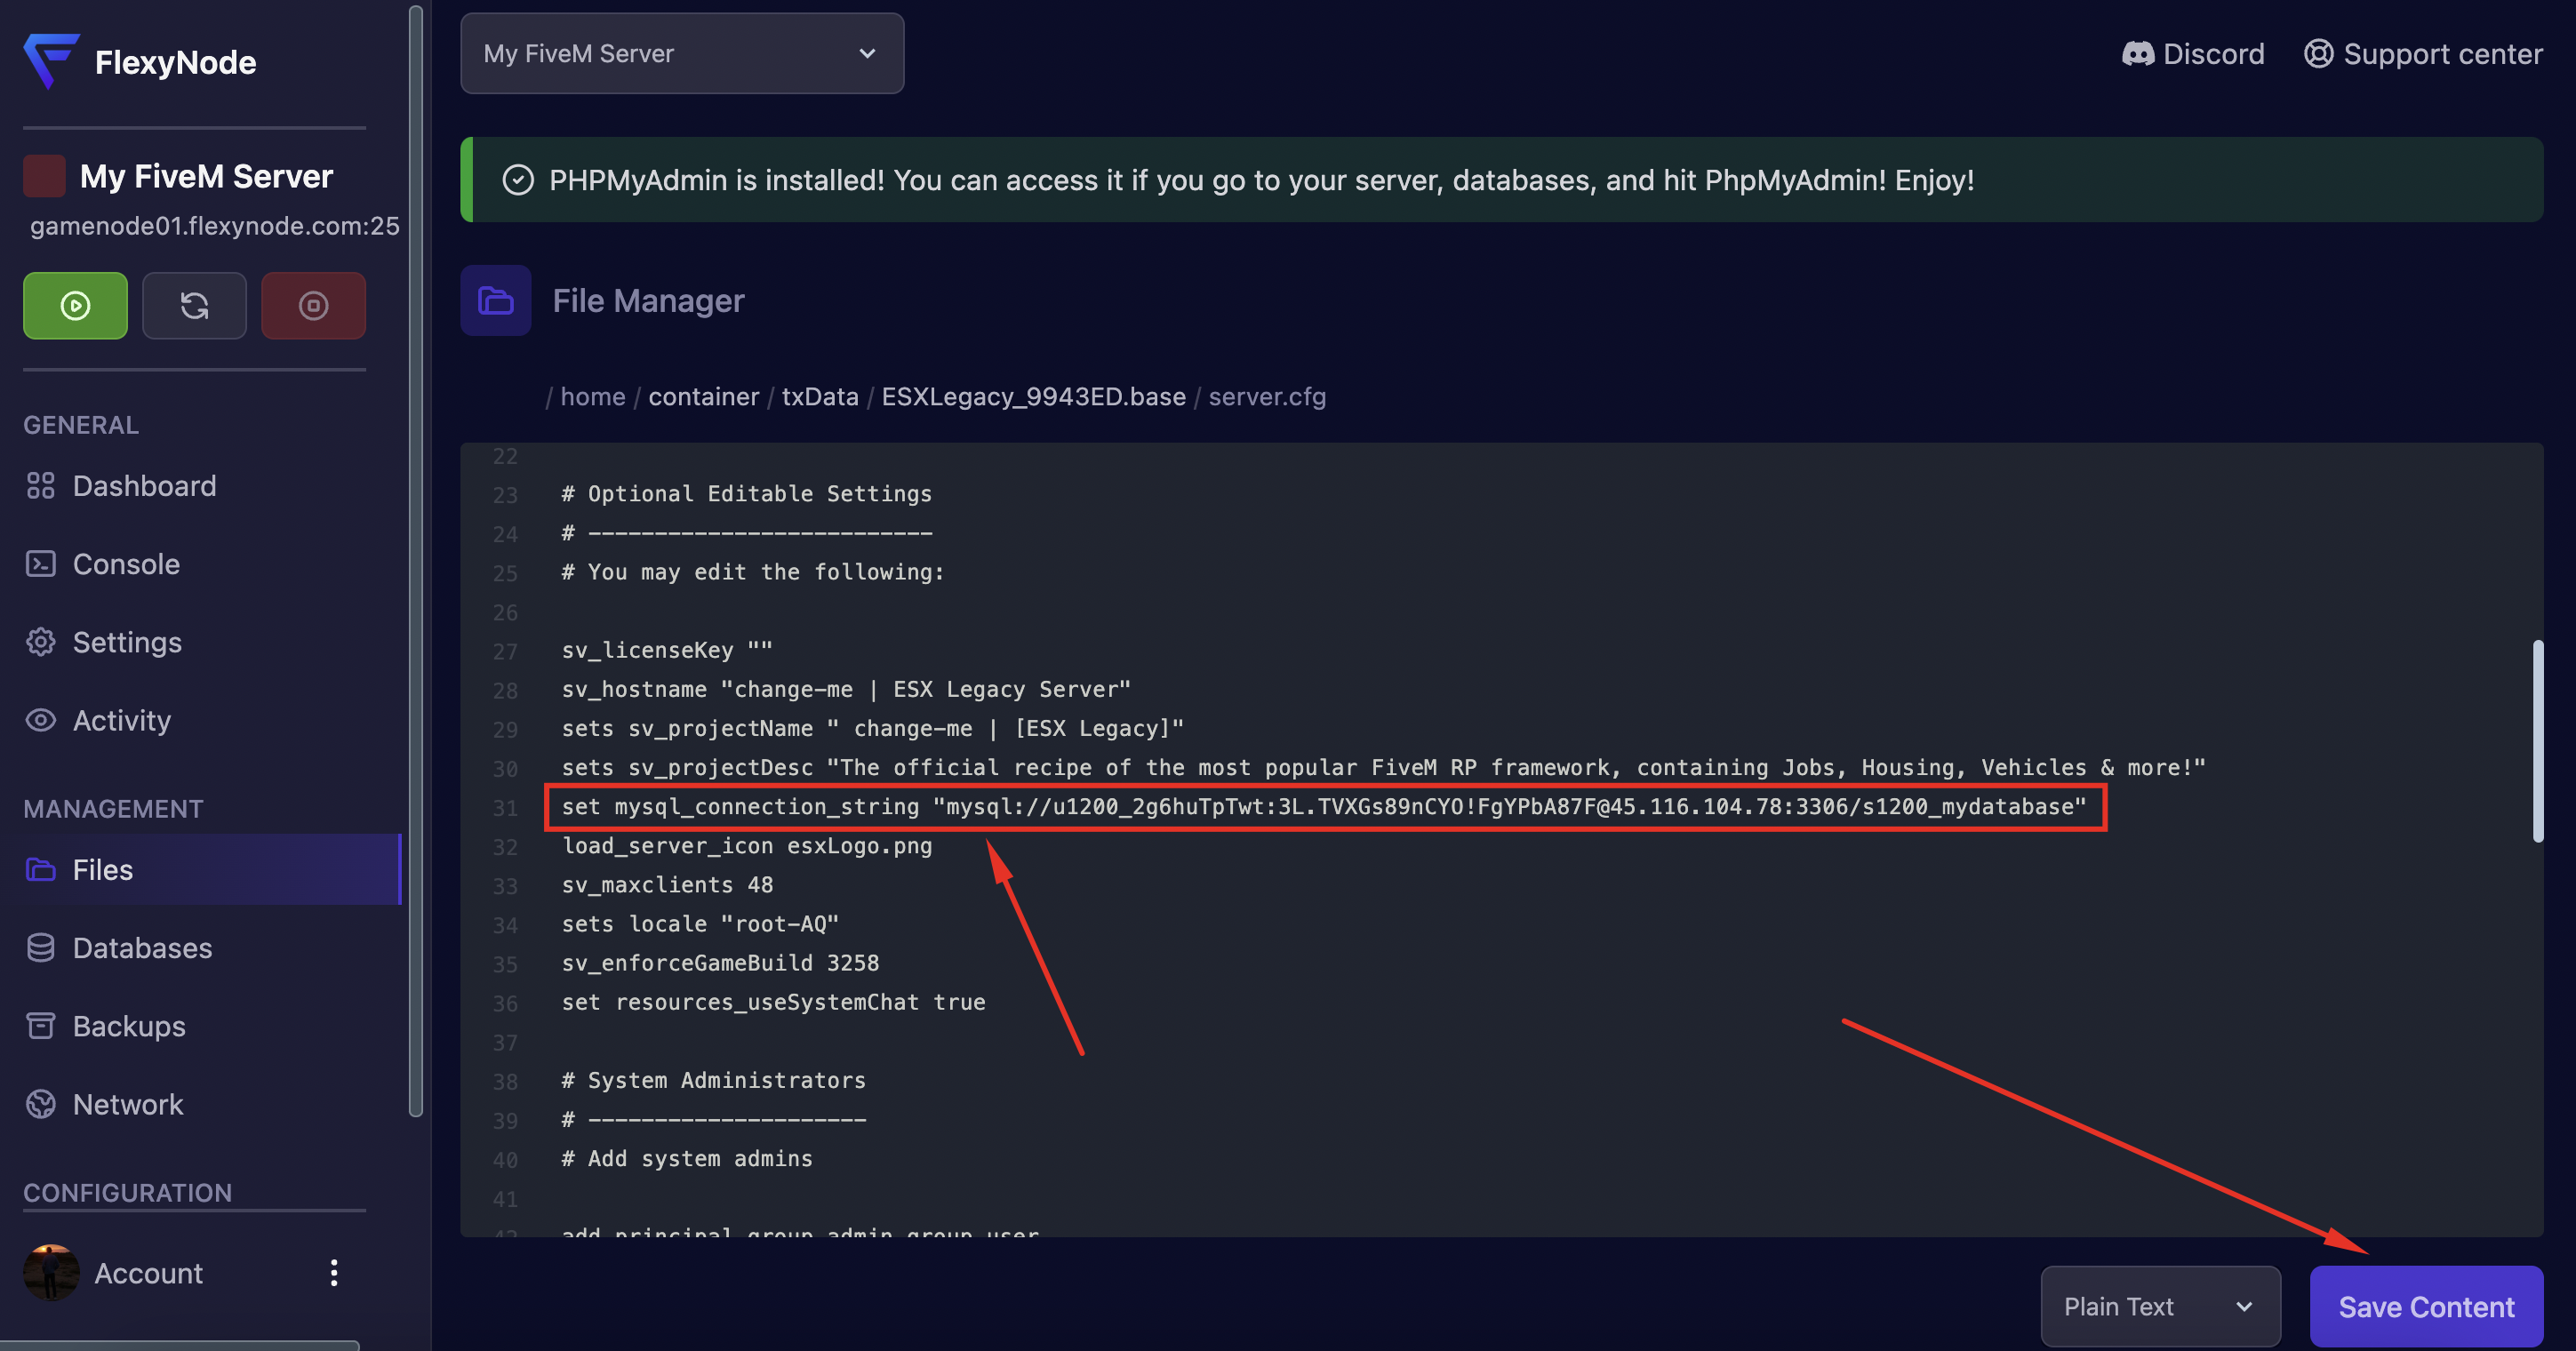Open the Console page
Screen dimensions: 2576x1351
coord(126,564)
